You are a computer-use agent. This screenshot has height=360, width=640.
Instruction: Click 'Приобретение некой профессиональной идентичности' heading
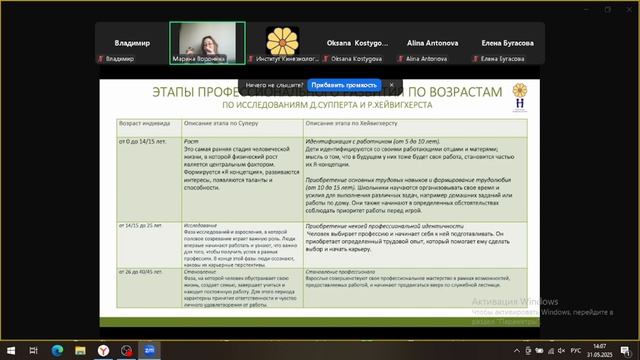click(384, 226)
